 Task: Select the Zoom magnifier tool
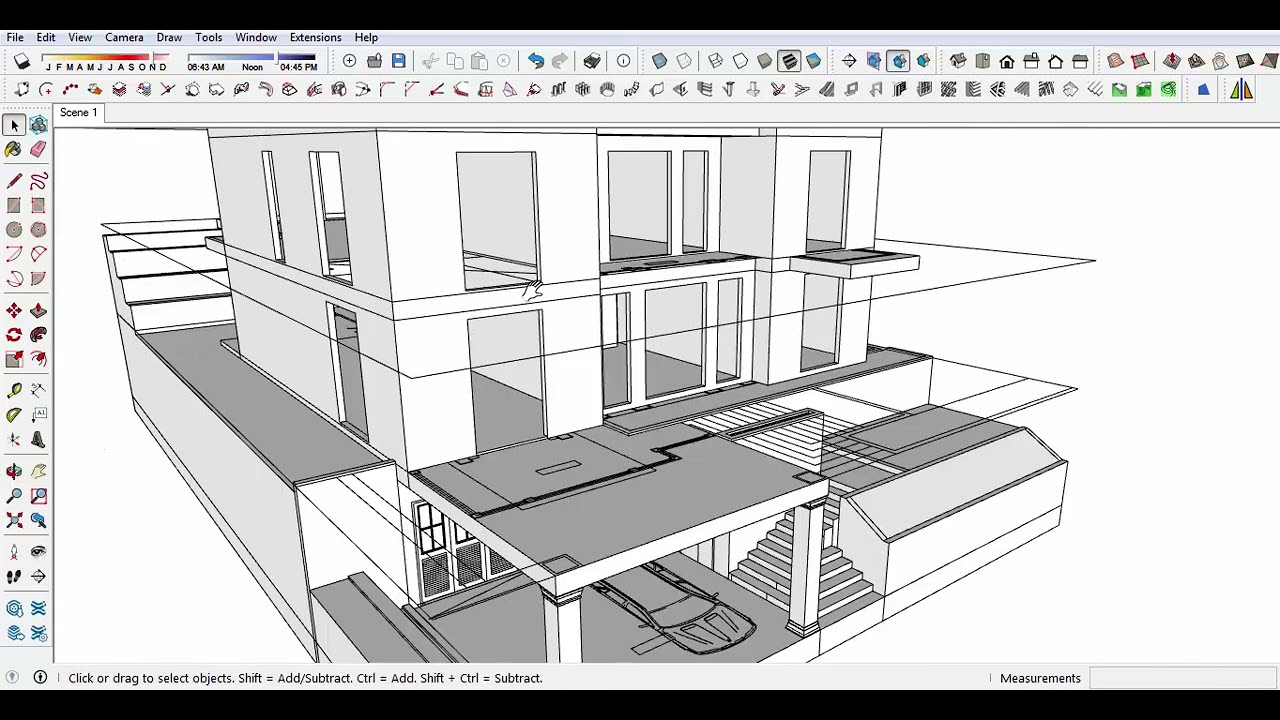pyautogui.click(x=14, y=495)
